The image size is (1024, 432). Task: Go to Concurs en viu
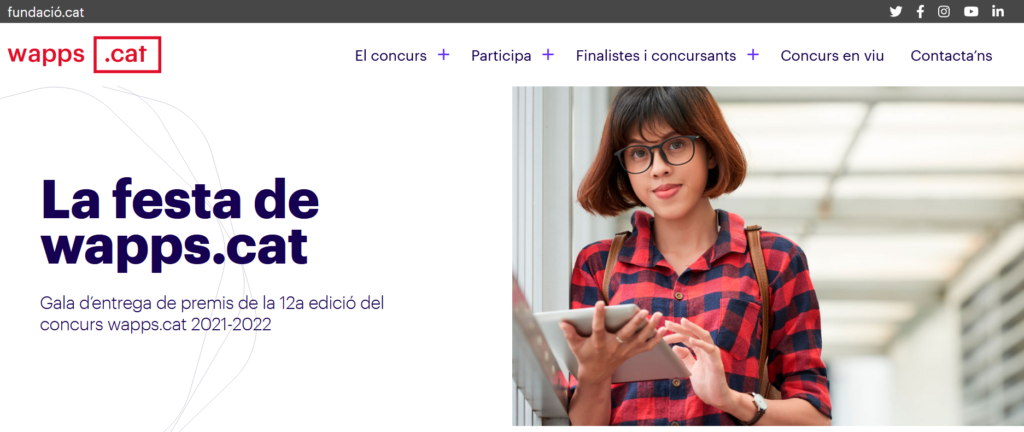832,56
